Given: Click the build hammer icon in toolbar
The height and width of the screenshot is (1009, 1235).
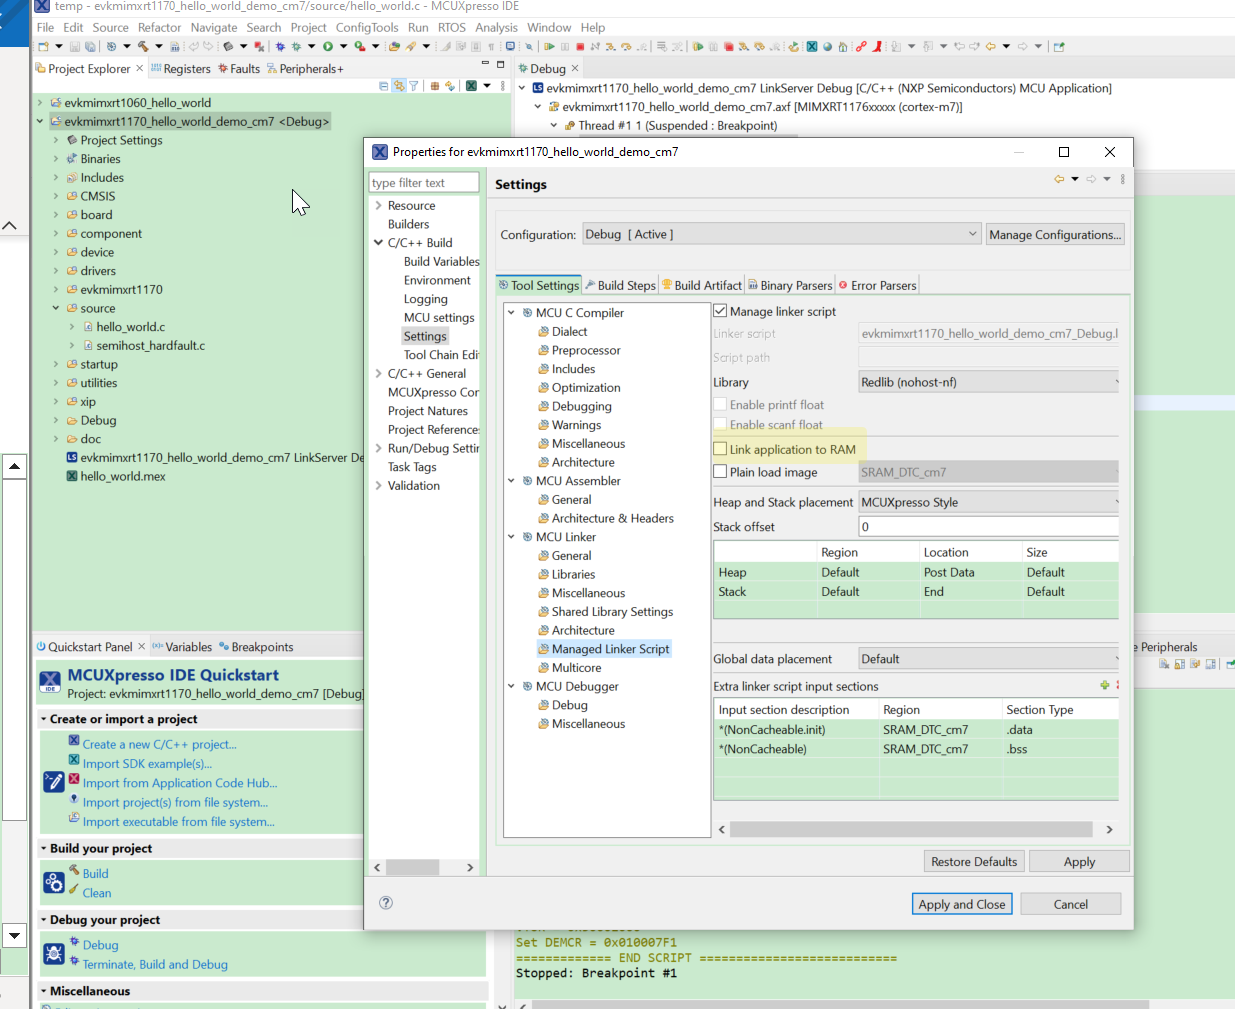Looking at the screenshot, I should point(143,46).
